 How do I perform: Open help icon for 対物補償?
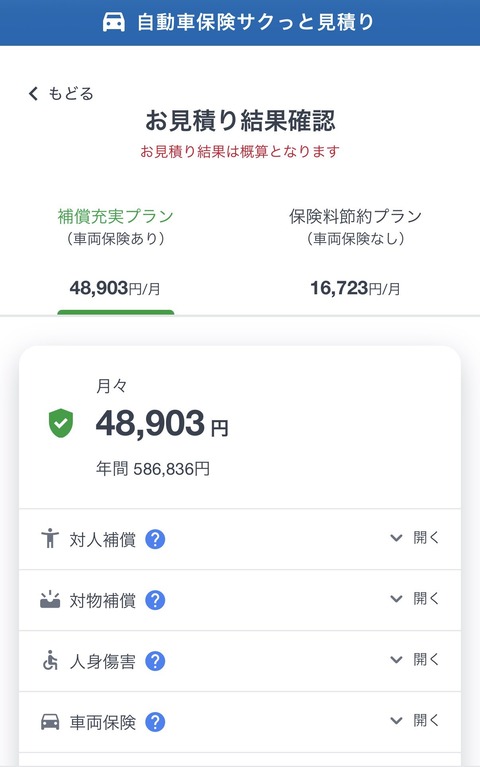[155, 600]
